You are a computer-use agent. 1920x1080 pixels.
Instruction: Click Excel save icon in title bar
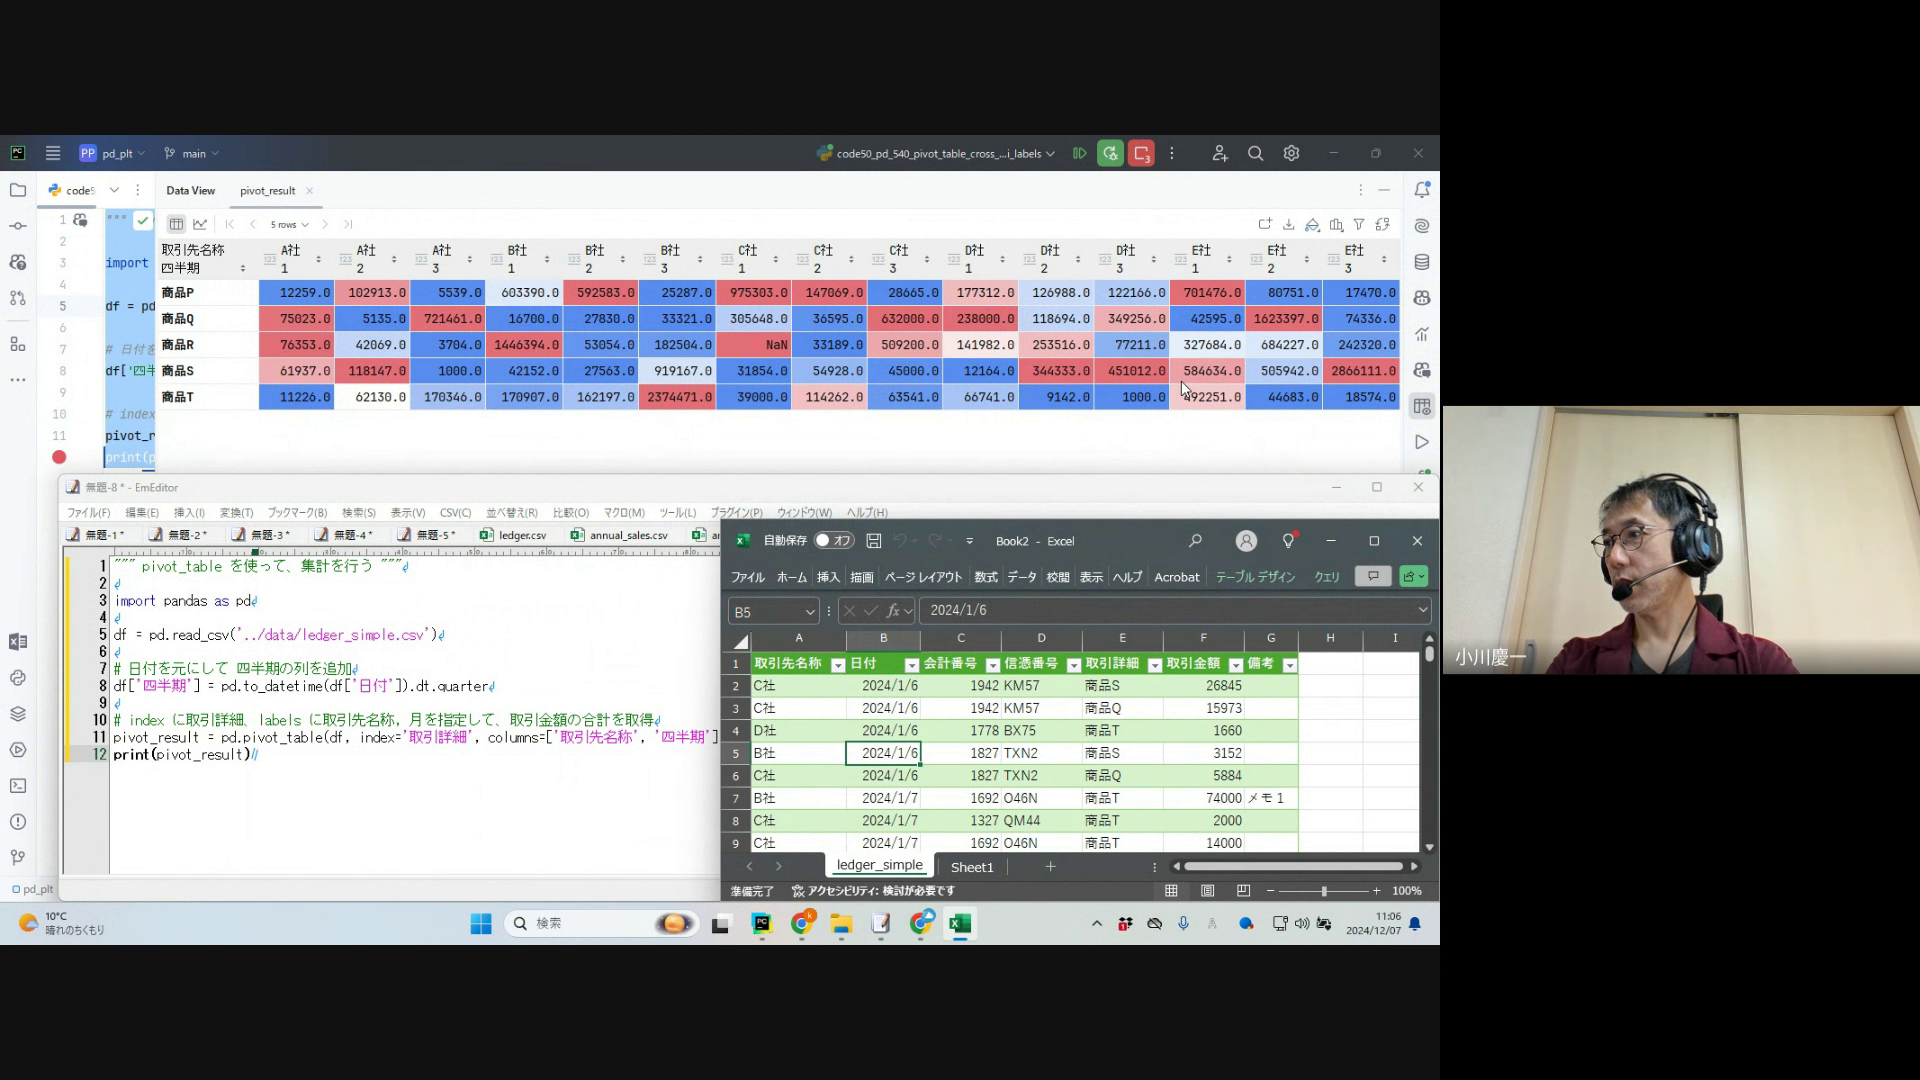pyautogui.click(x=873, y=541)
